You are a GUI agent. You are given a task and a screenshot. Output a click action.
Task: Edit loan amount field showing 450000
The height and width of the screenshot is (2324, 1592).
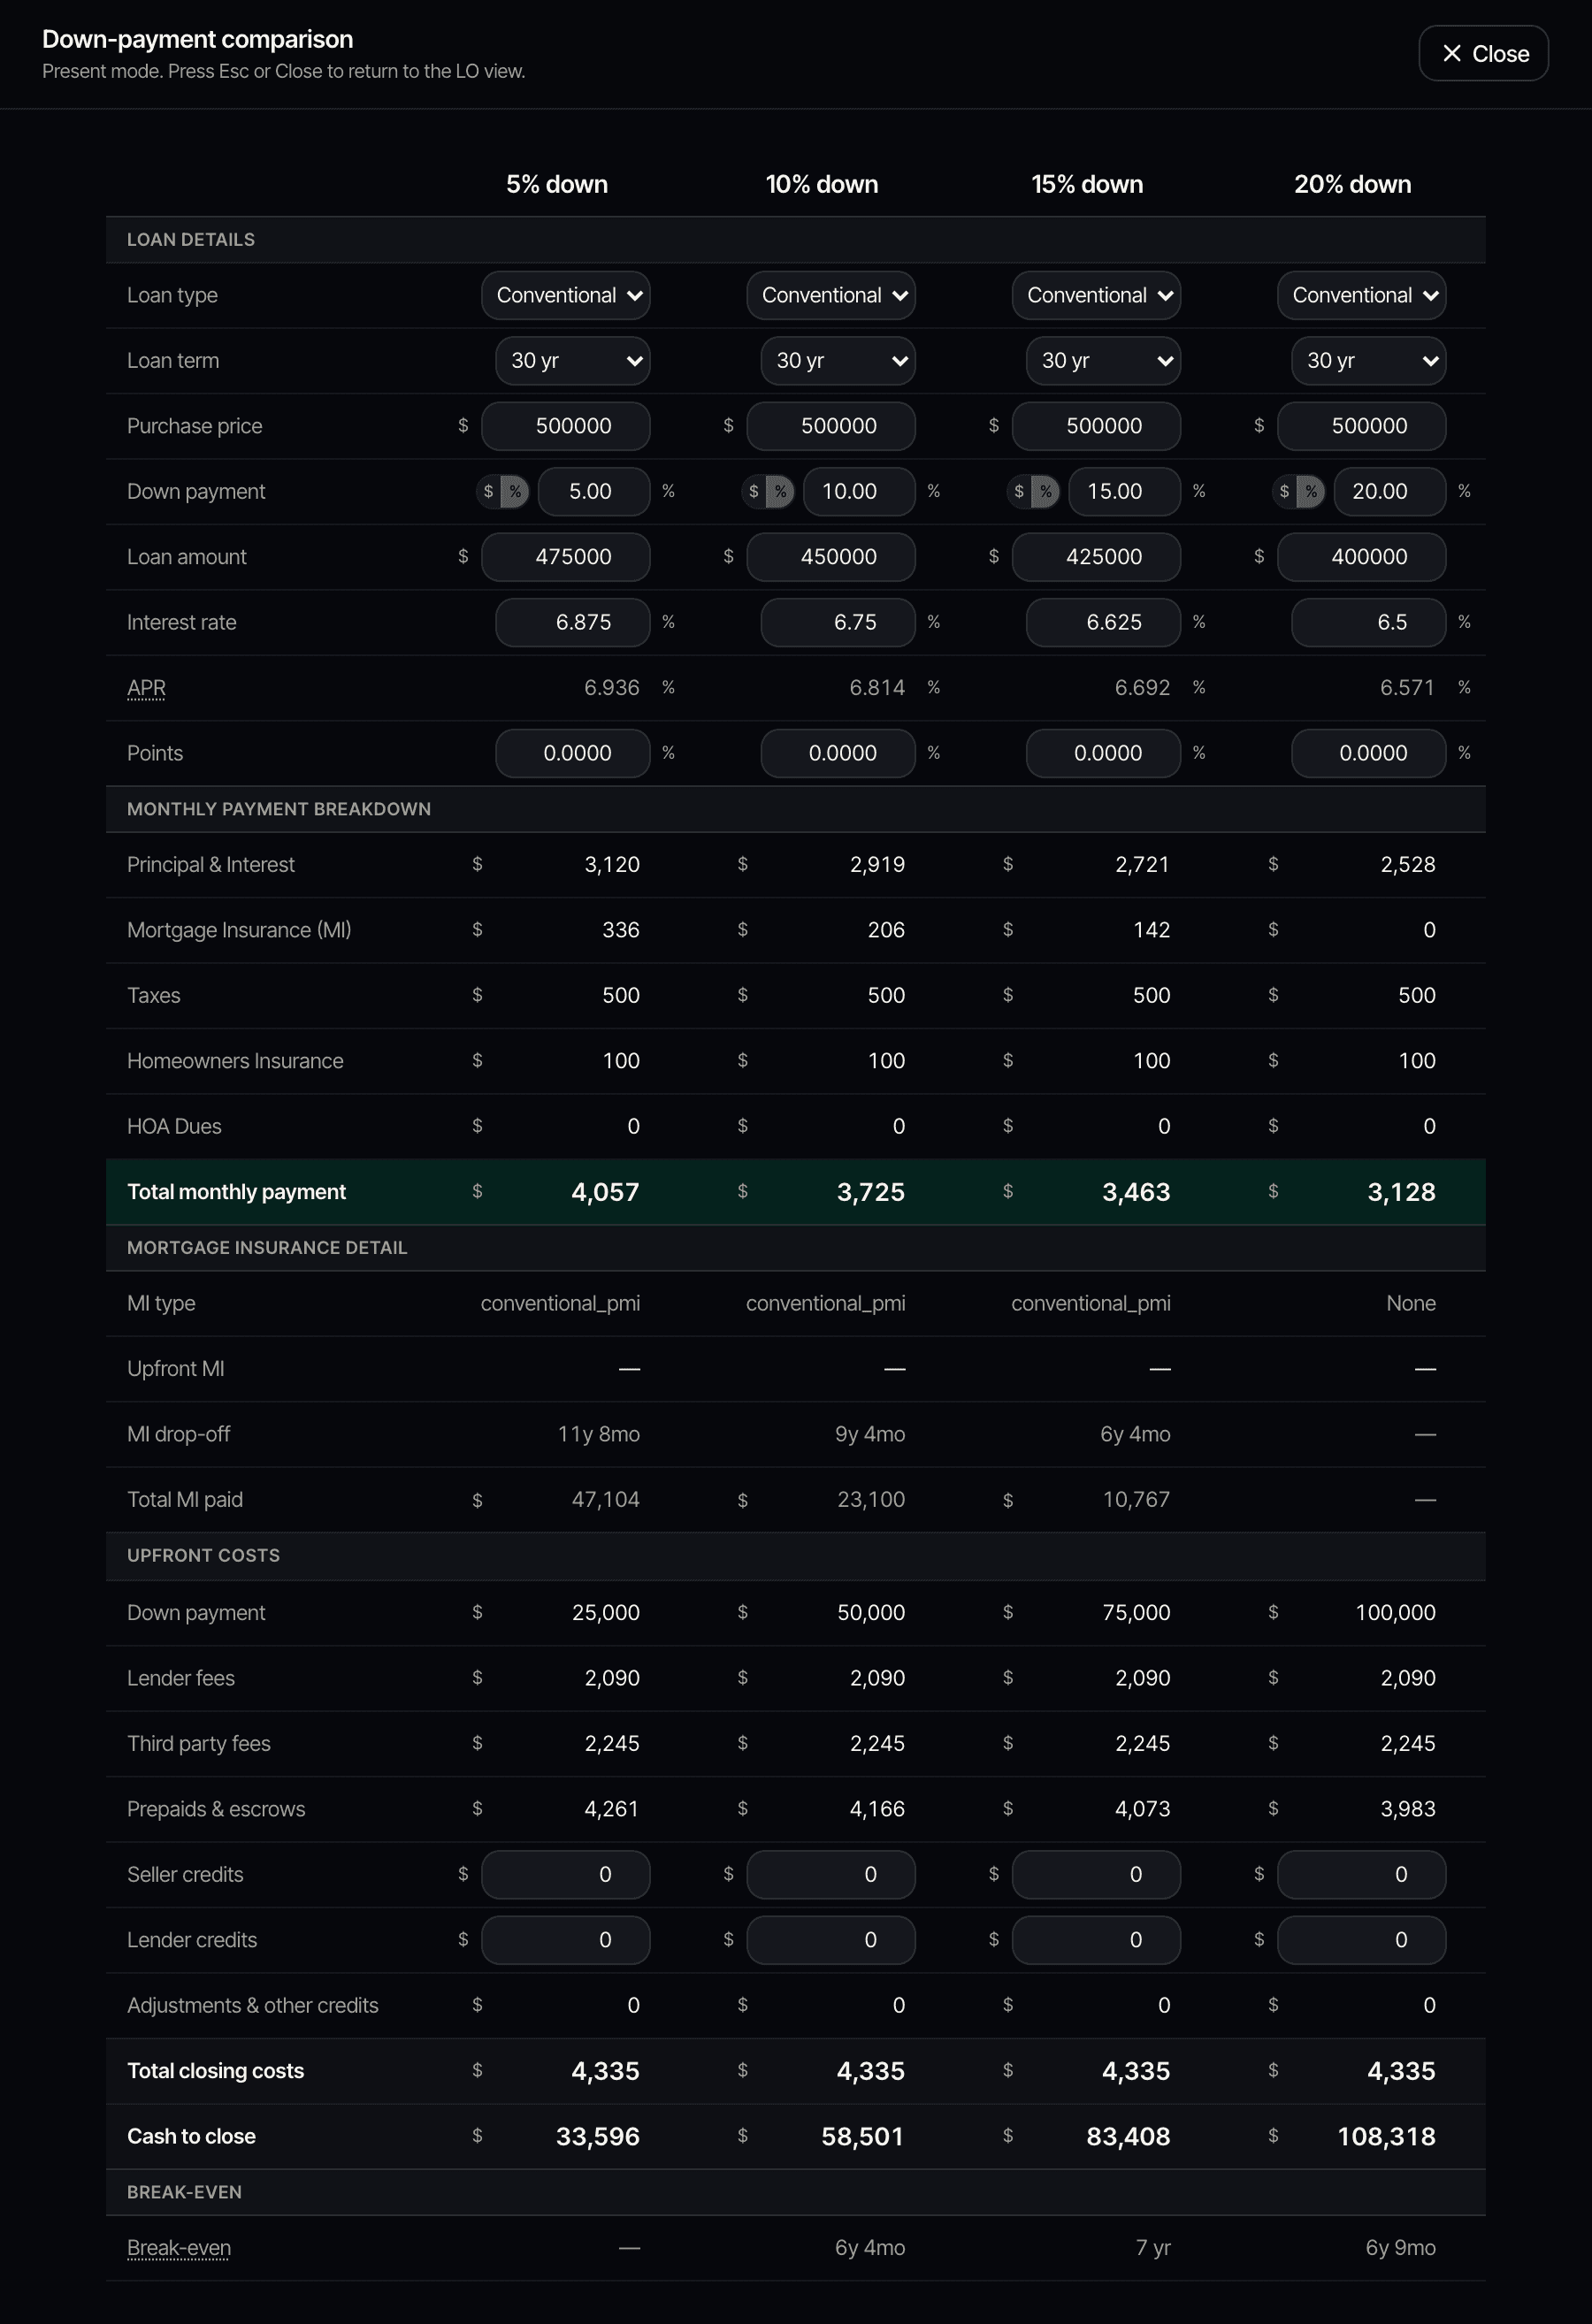[831, 557]
